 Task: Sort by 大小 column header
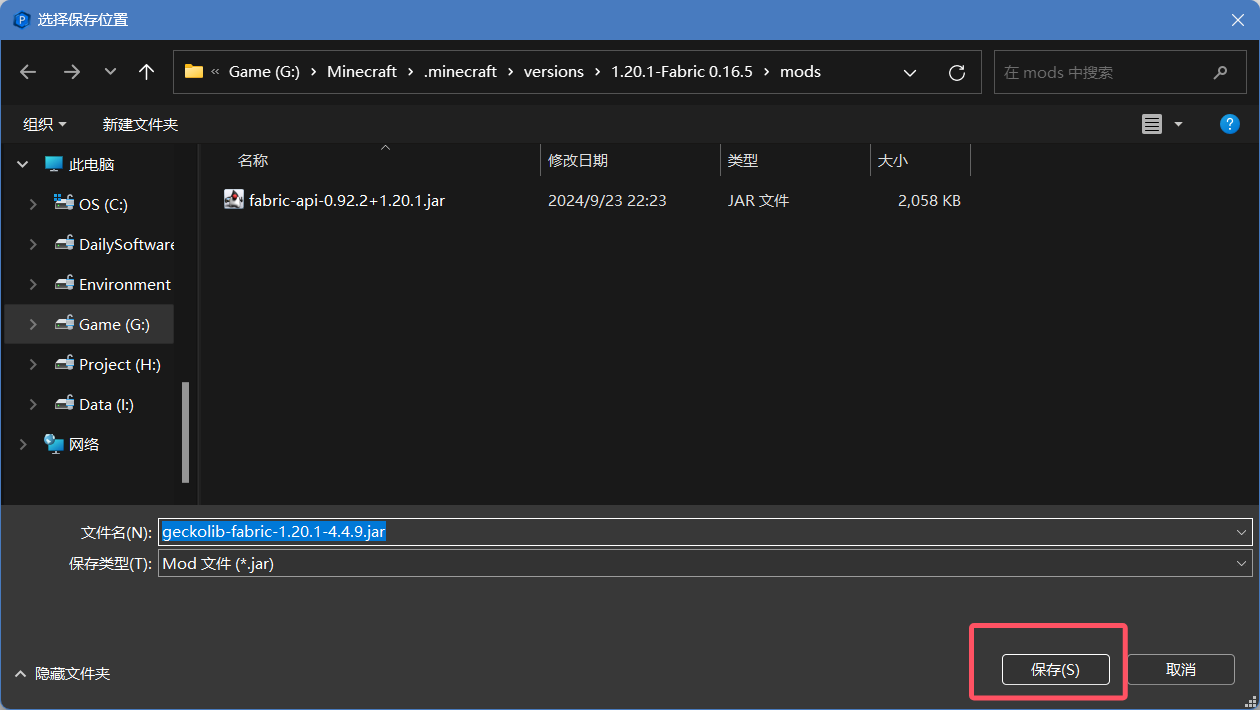893,160
